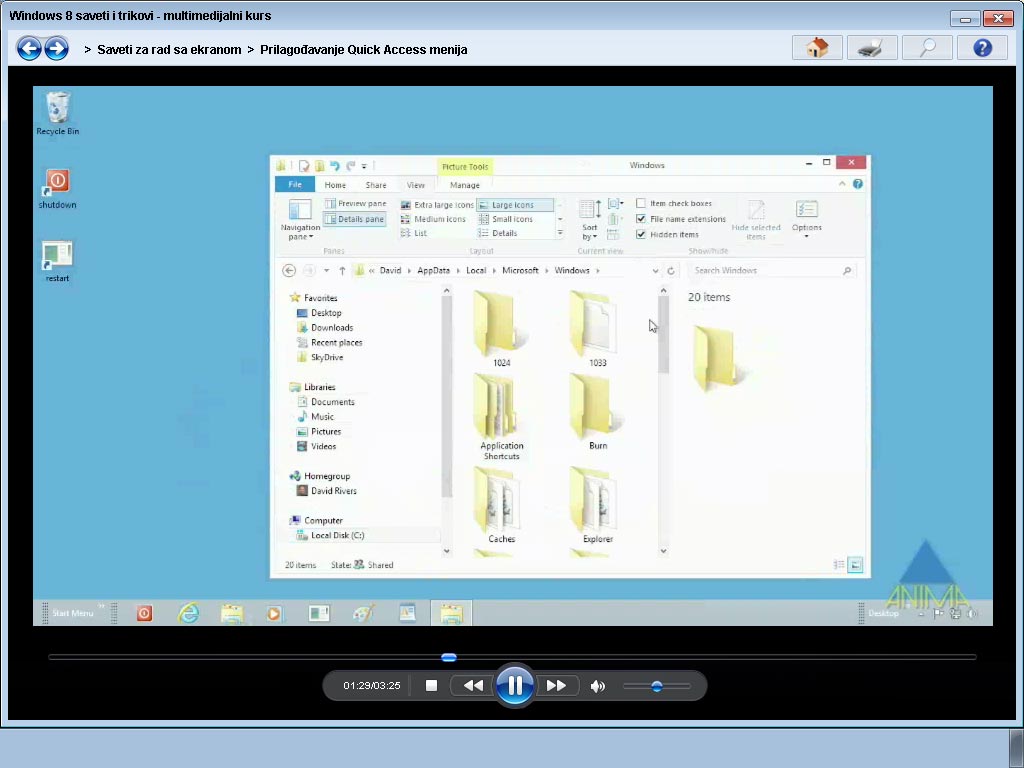Open the Options icon in the ribbon

pos(805,213)
